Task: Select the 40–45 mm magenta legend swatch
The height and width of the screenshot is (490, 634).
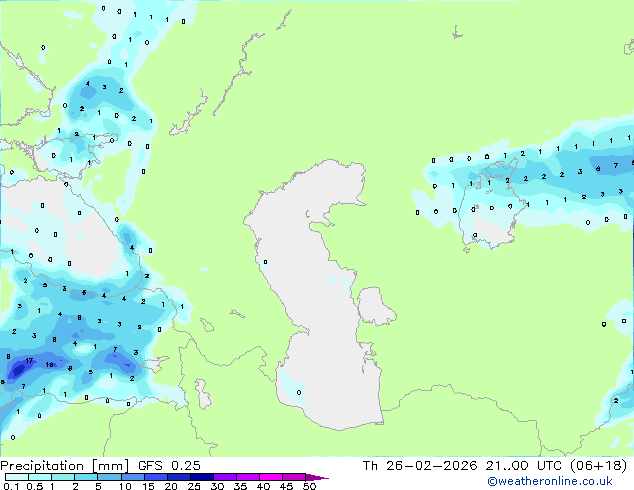Action: pyautogui.click(x=271, y=477)
